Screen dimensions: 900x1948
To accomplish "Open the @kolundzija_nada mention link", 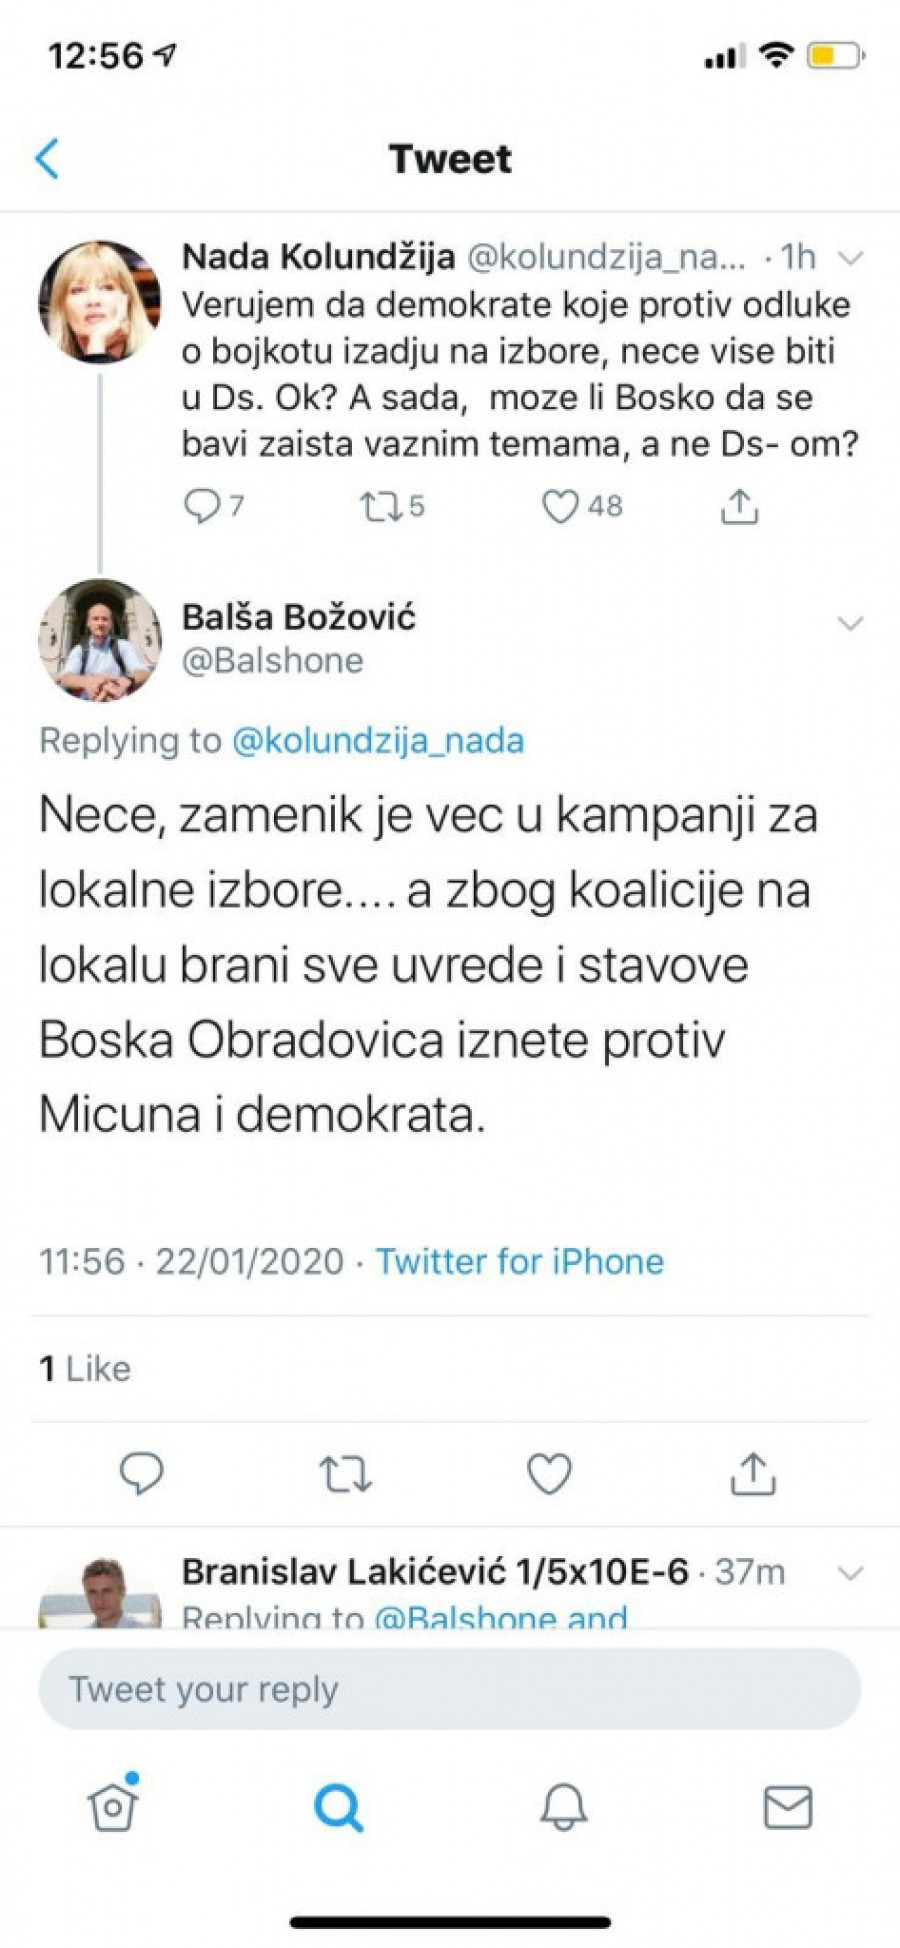I will point(378,741).
